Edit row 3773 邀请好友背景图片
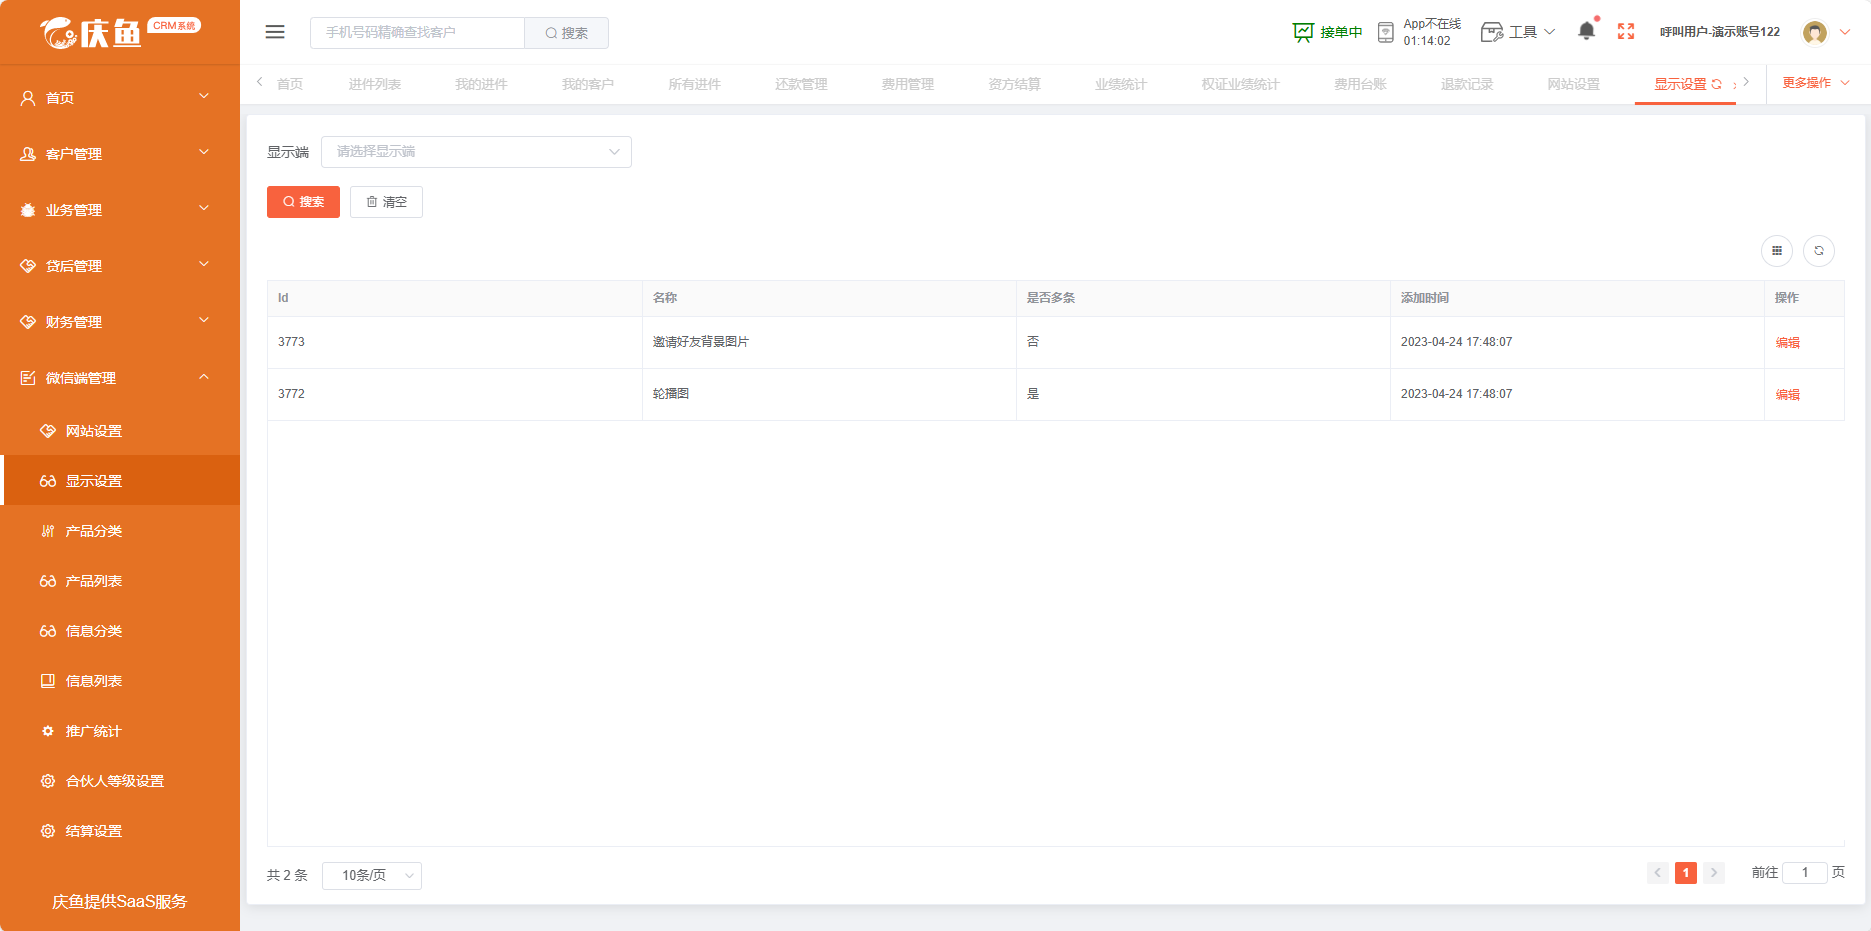 1787,343
